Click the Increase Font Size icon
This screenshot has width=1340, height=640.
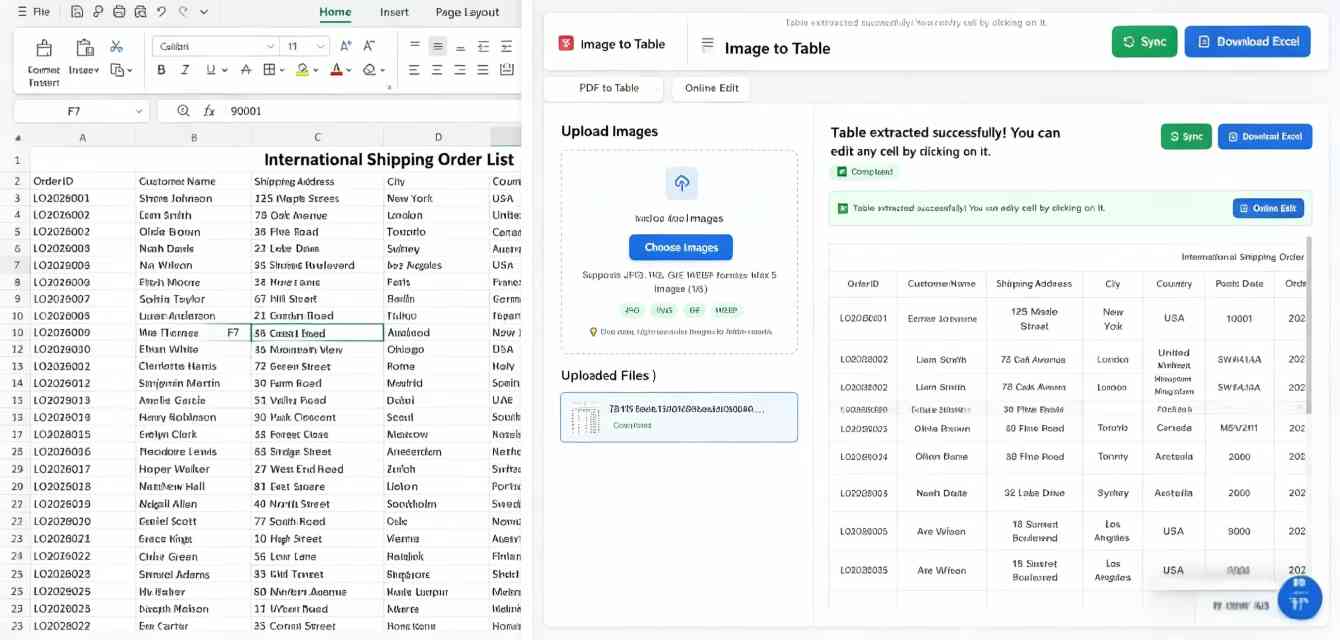click(x=346, y=46)
